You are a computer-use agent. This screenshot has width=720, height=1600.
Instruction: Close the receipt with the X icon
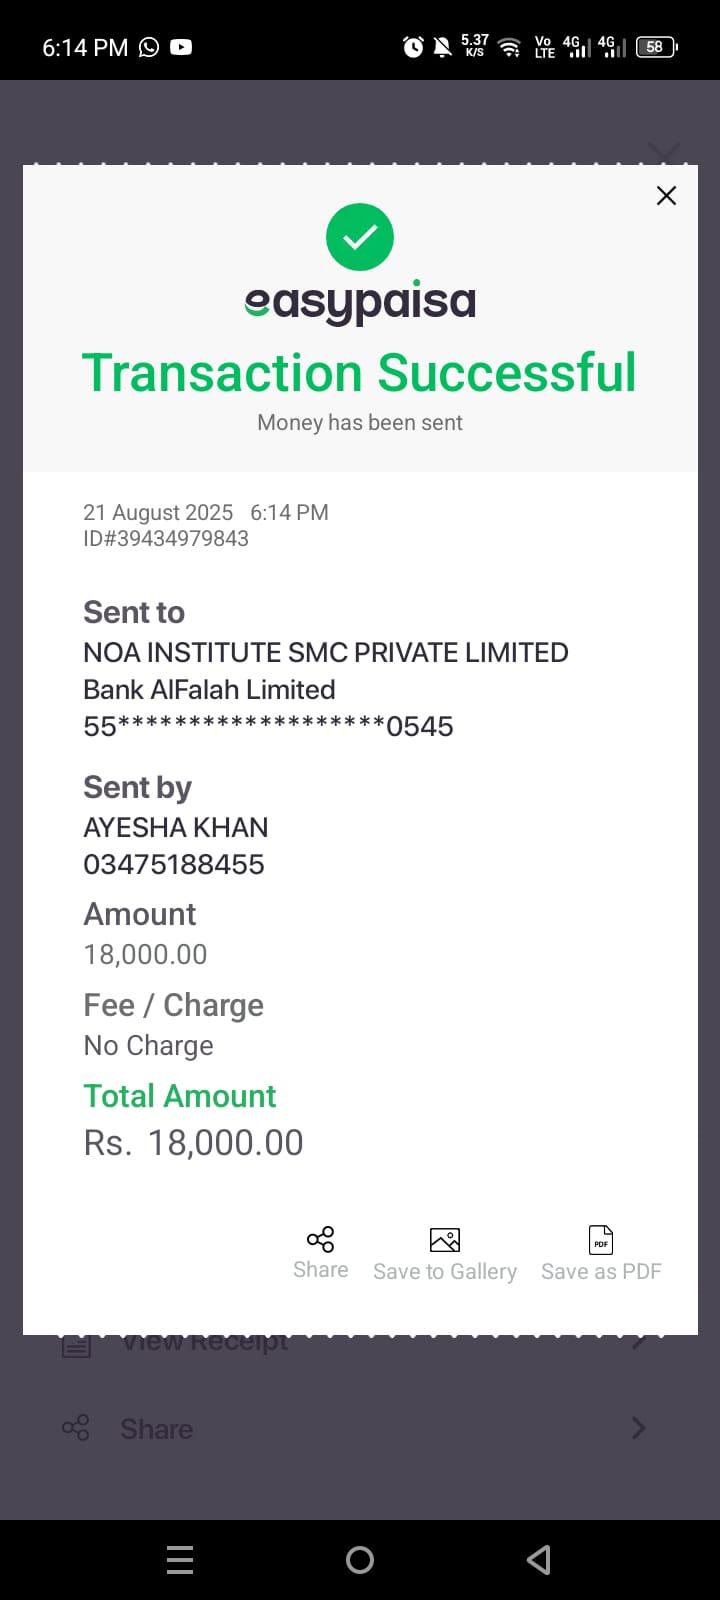[666, 196]
